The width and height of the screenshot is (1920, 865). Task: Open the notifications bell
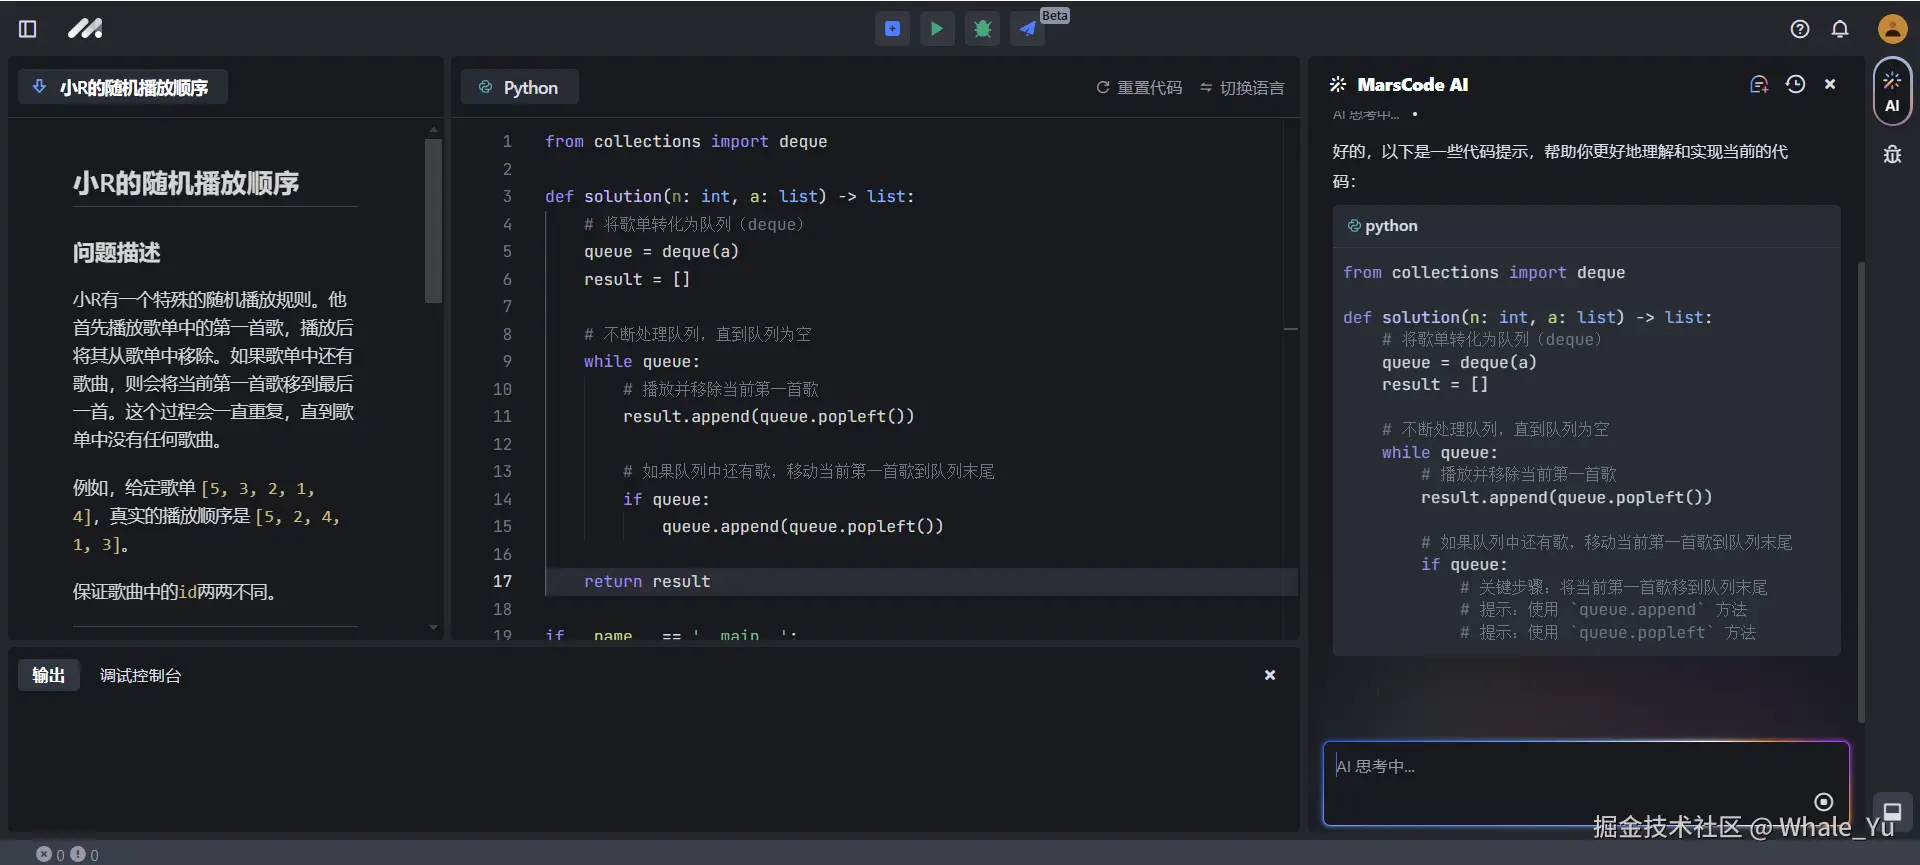pos(1840,29)
